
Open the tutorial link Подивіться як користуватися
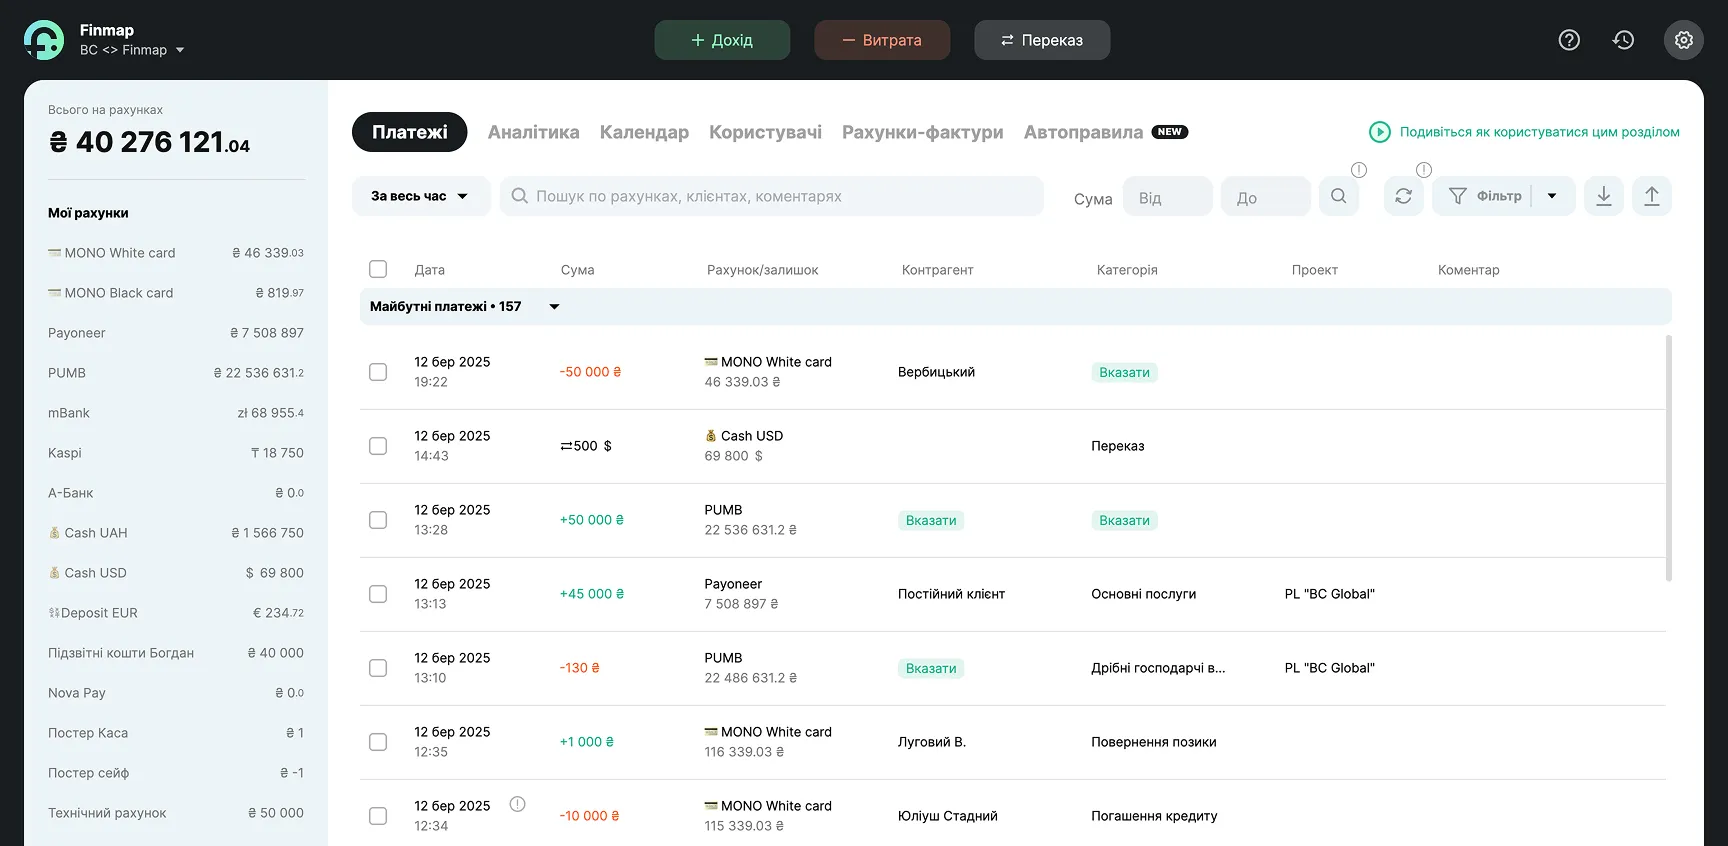[1540, 132]
